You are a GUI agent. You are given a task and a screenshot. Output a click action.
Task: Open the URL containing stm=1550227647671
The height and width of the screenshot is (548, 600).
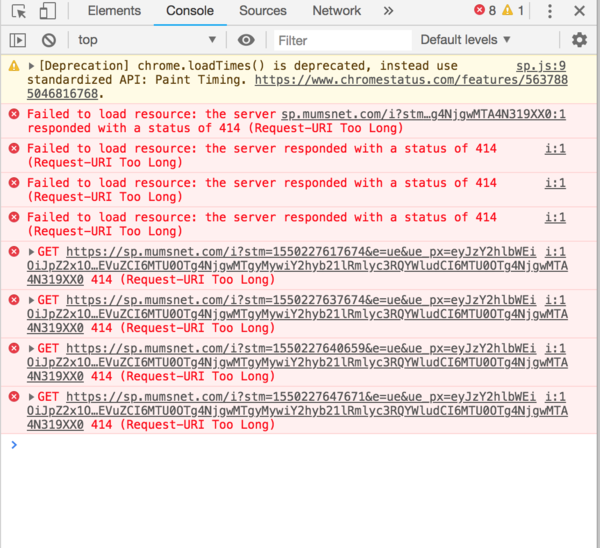pos(297,411)
